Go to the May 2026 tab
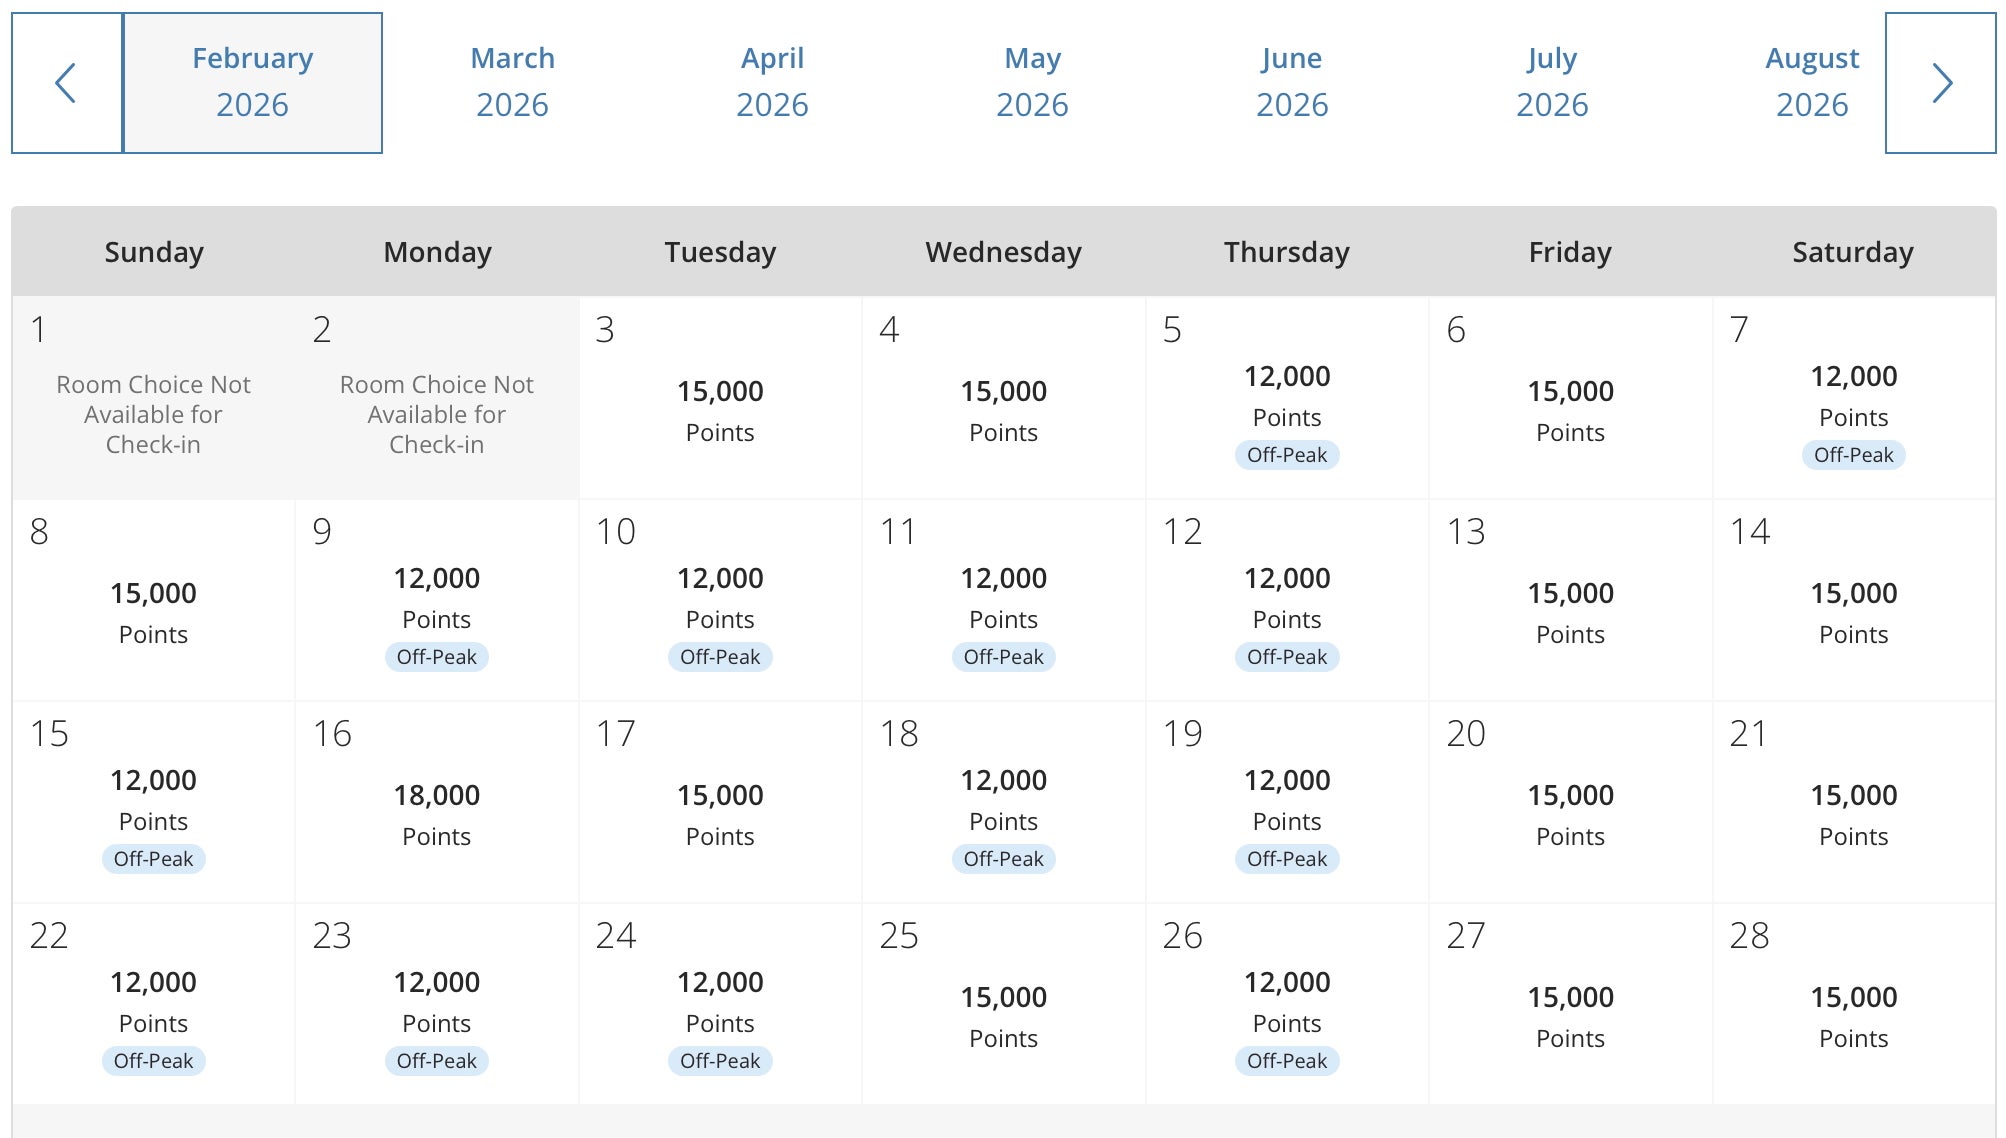Image resolution: width=2006 pixels, height=1138 pixels. 1032,83
